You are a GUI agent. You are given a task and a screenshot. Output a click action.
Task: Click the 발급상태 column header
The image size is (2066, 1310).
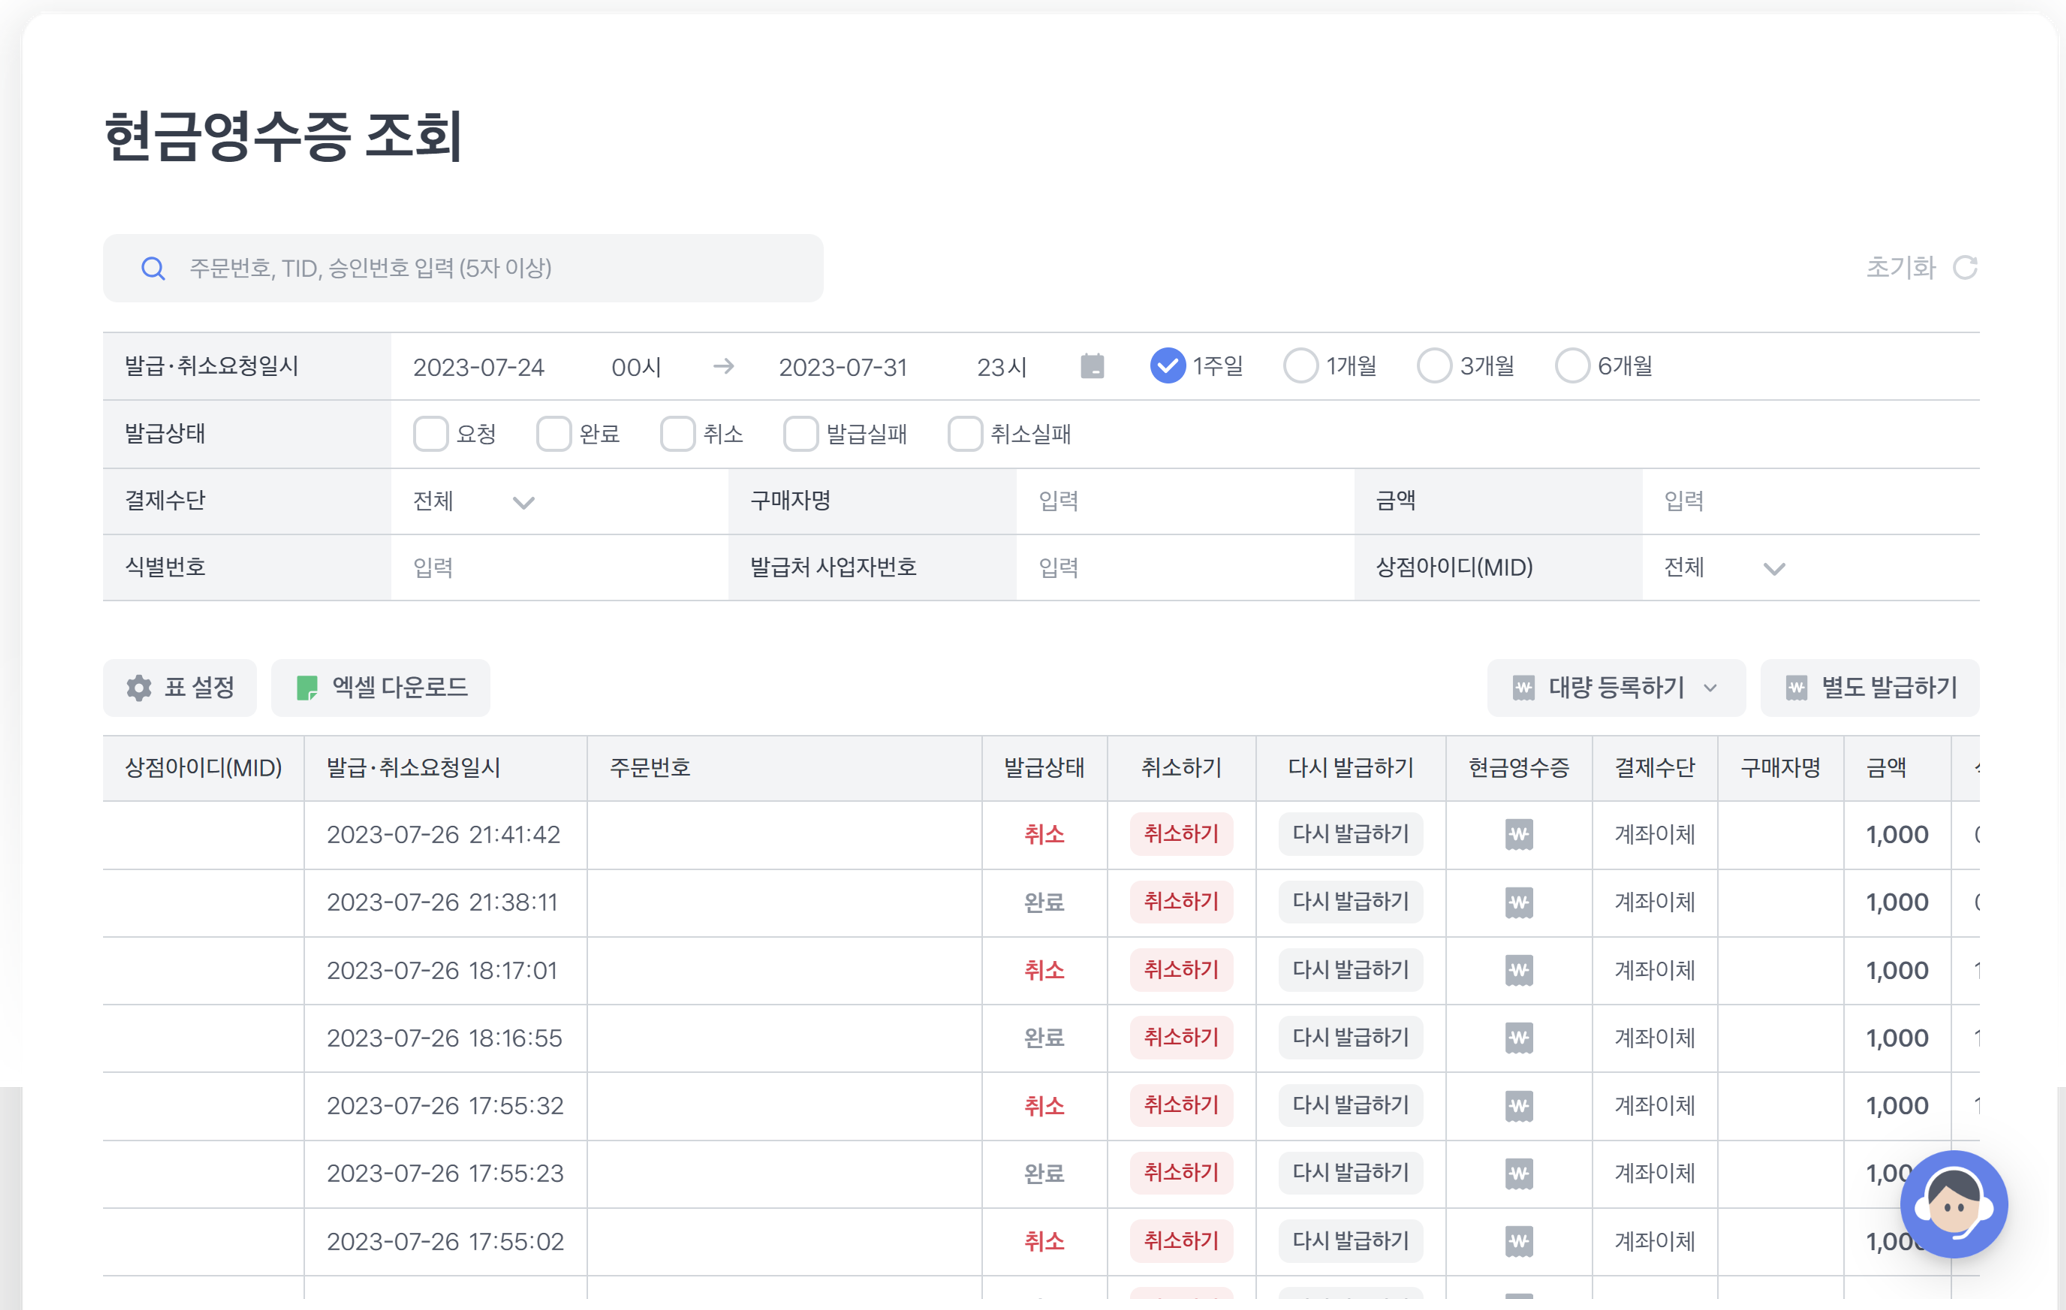[x=1043, y=768]
